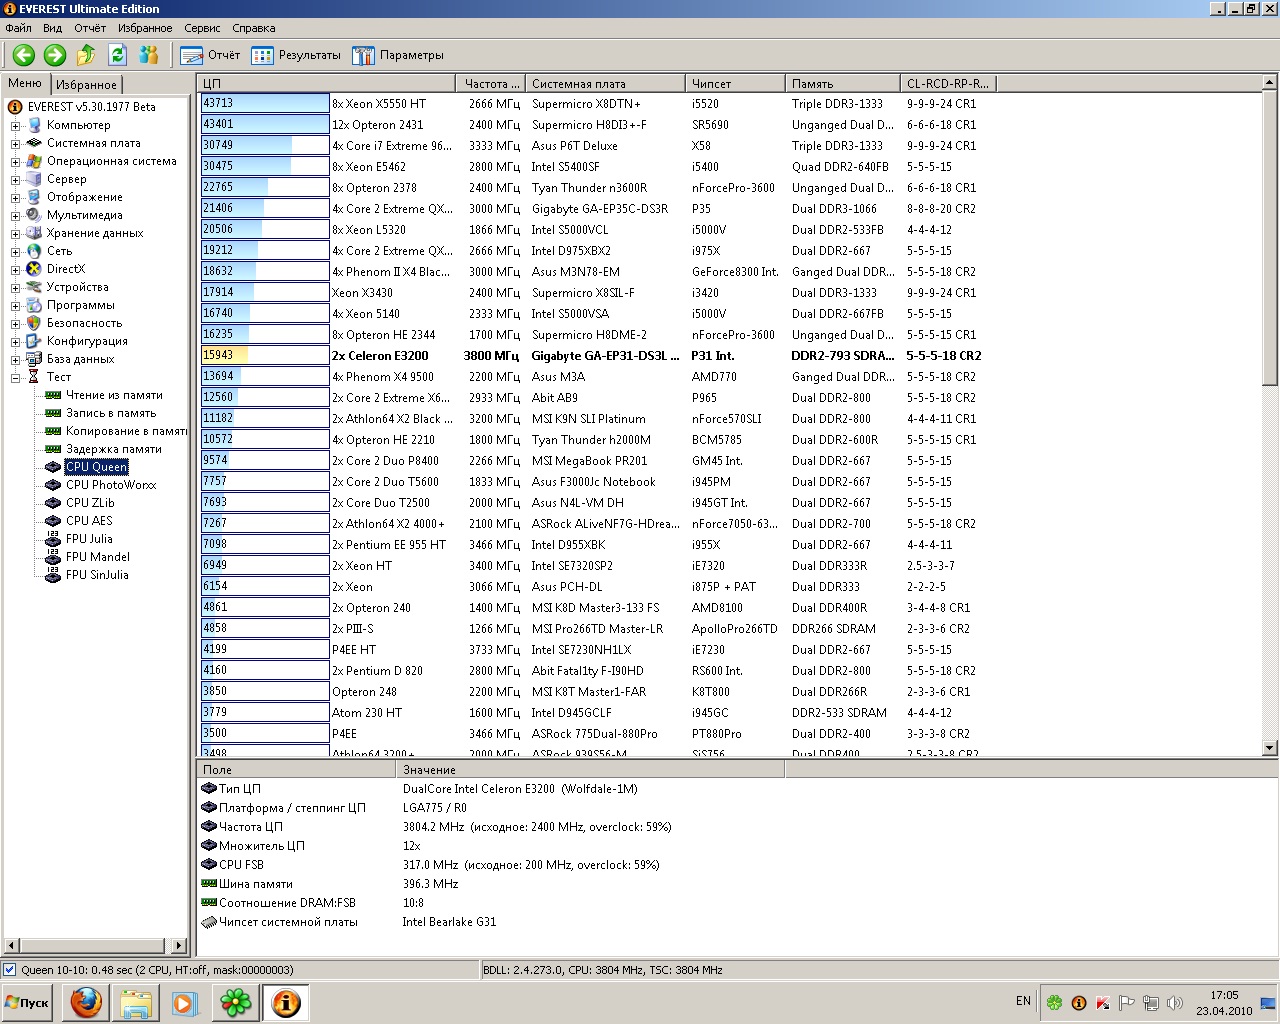The width and height of the screenshot is (1280, 1024).
Task: Sort by the Системная плата column header
Action: pyautogui.click(x=605, y=84)
